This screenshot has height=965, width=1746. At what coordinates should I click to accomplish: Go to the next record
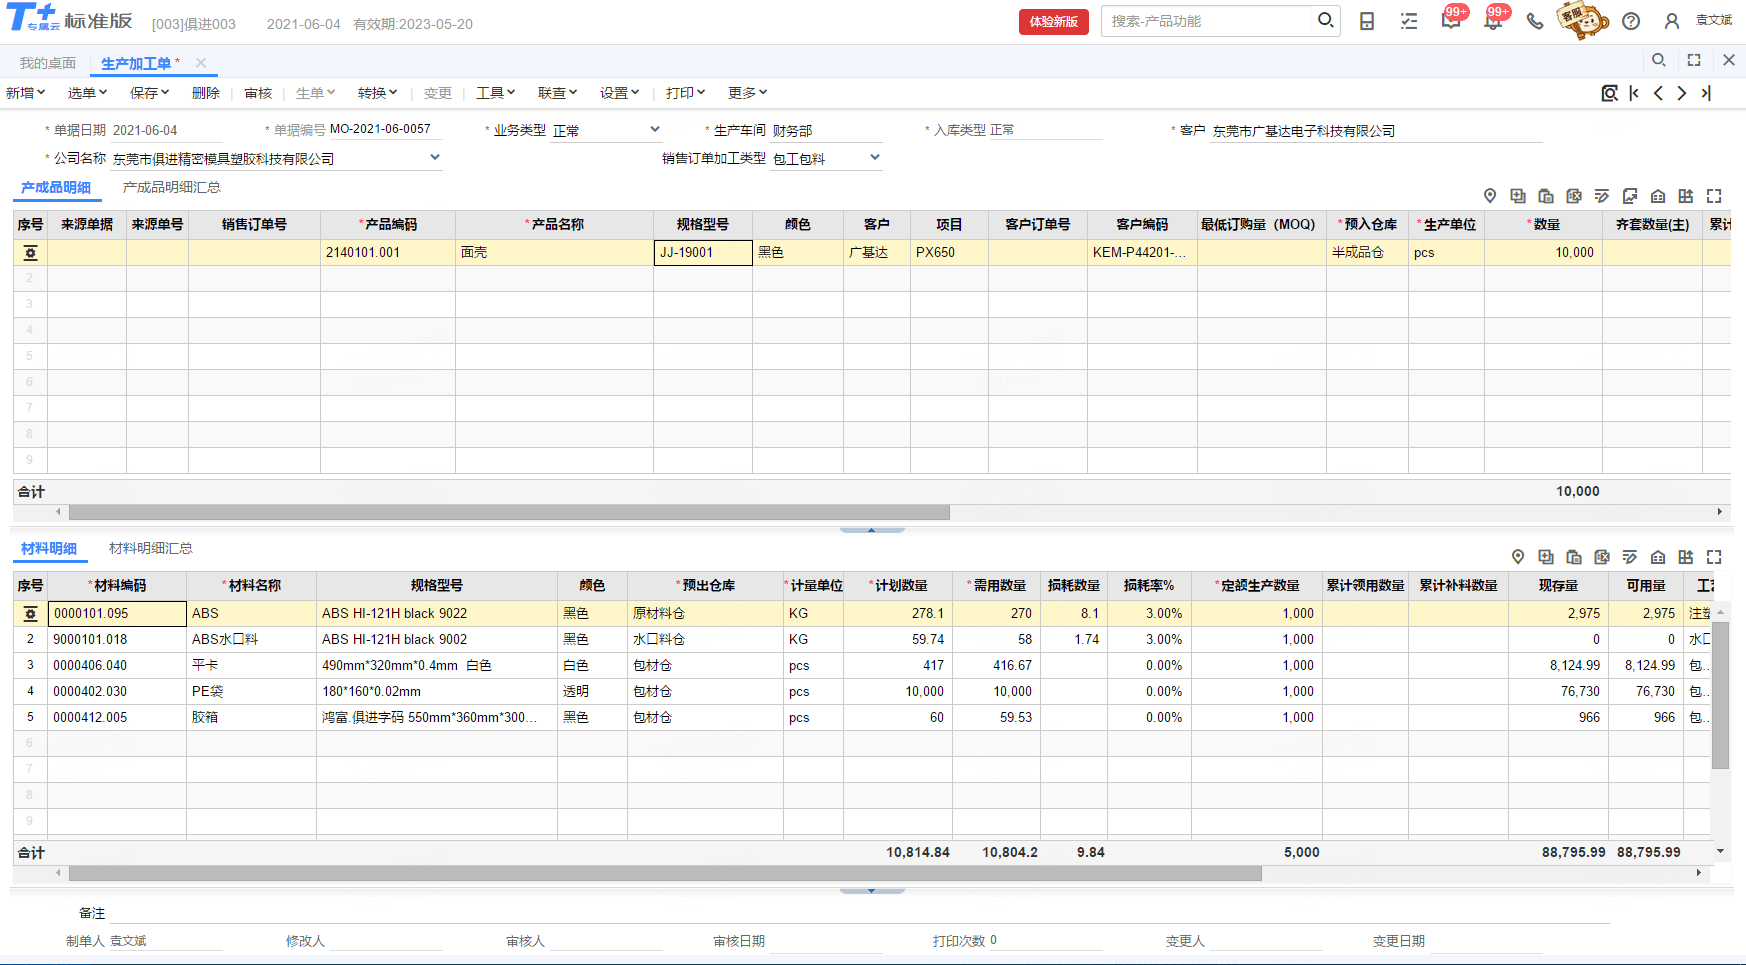tap(1682, 93)
